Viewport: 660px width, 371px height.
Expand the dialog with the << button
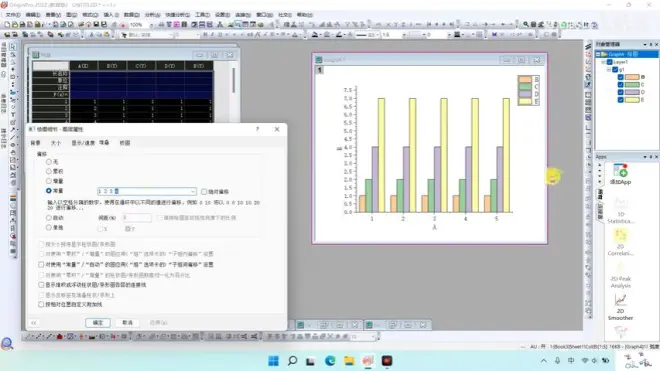(34, 323)
